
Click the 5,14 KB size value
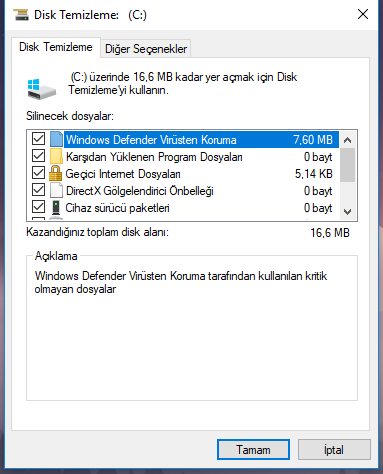coord(314,174)
